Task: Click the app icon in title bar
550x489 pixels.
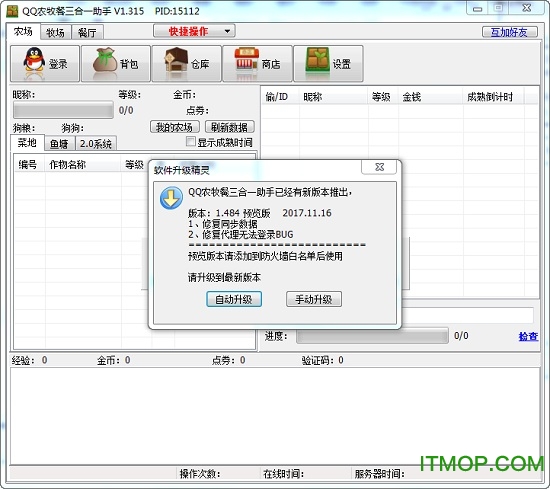Action: pyautogui.click(x=12, y=11)
